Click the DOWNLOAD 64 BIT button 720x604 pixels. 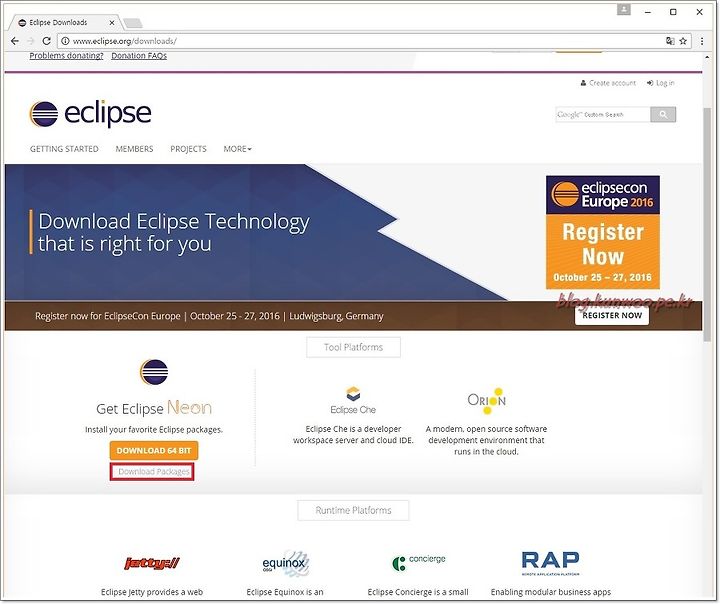tap(154, 451)
